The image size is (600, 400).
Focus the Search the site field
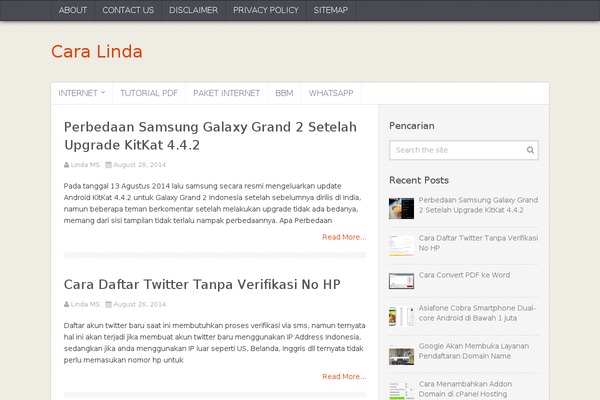click(457, 150)
